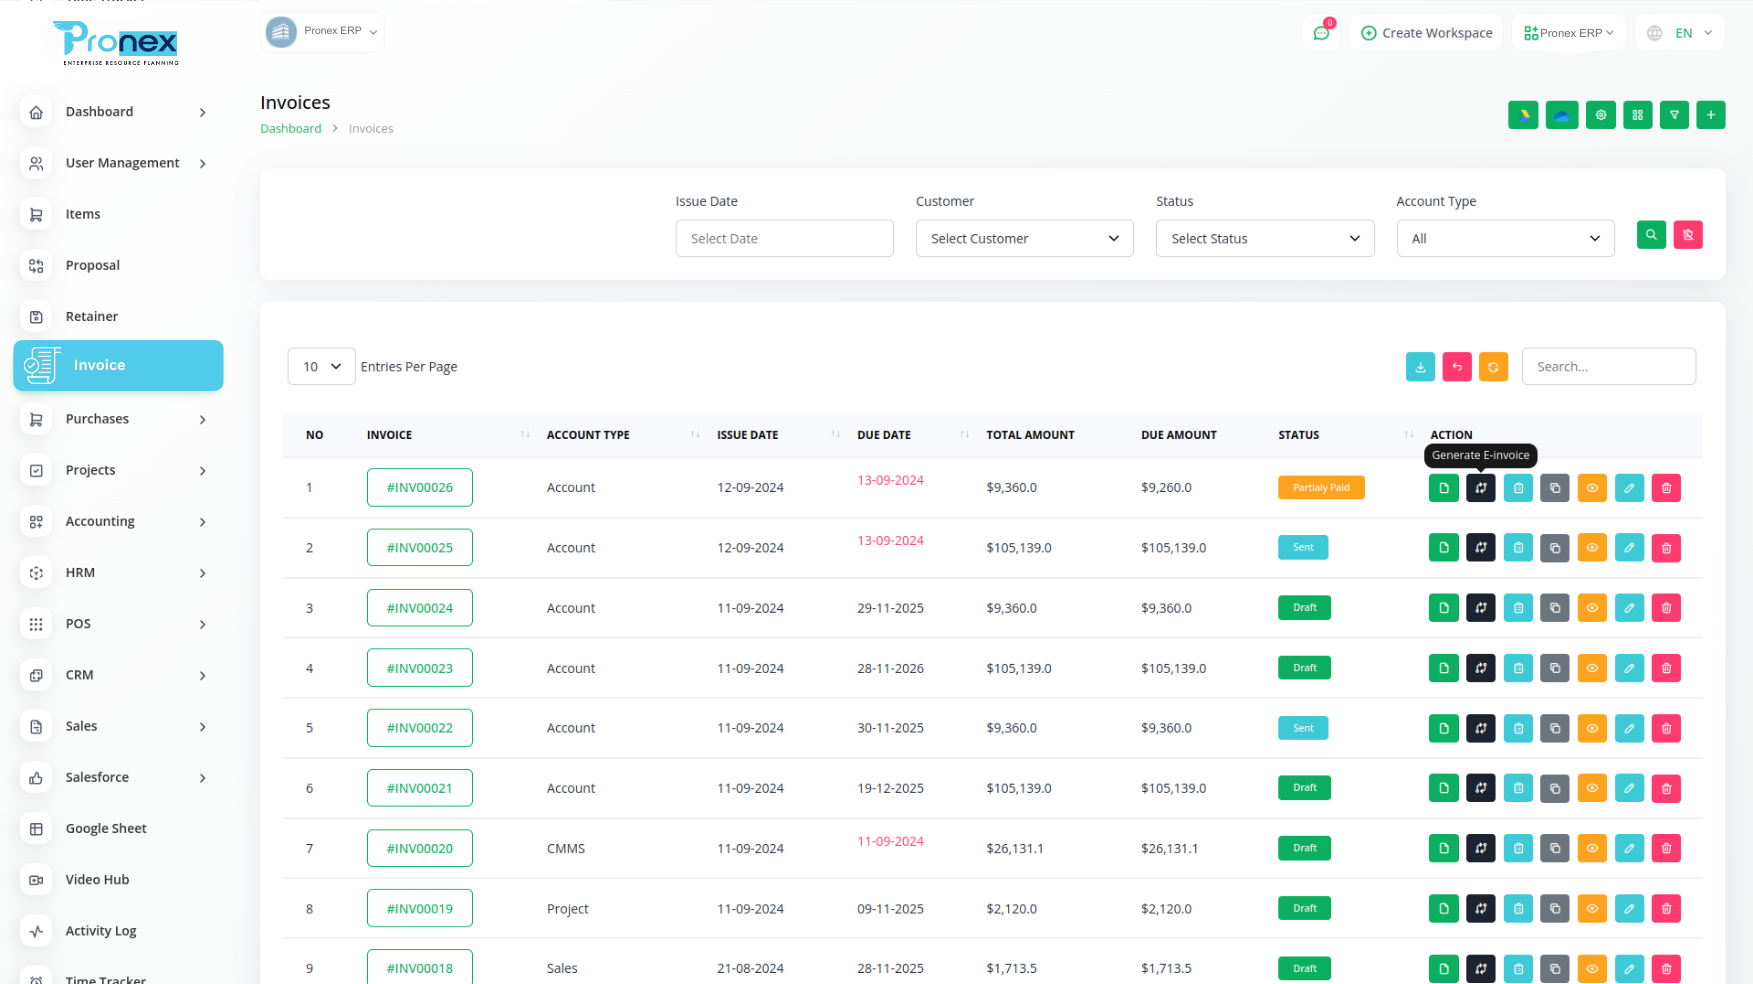View invoice #INV00022 with eye icon

pos(1592,728)
